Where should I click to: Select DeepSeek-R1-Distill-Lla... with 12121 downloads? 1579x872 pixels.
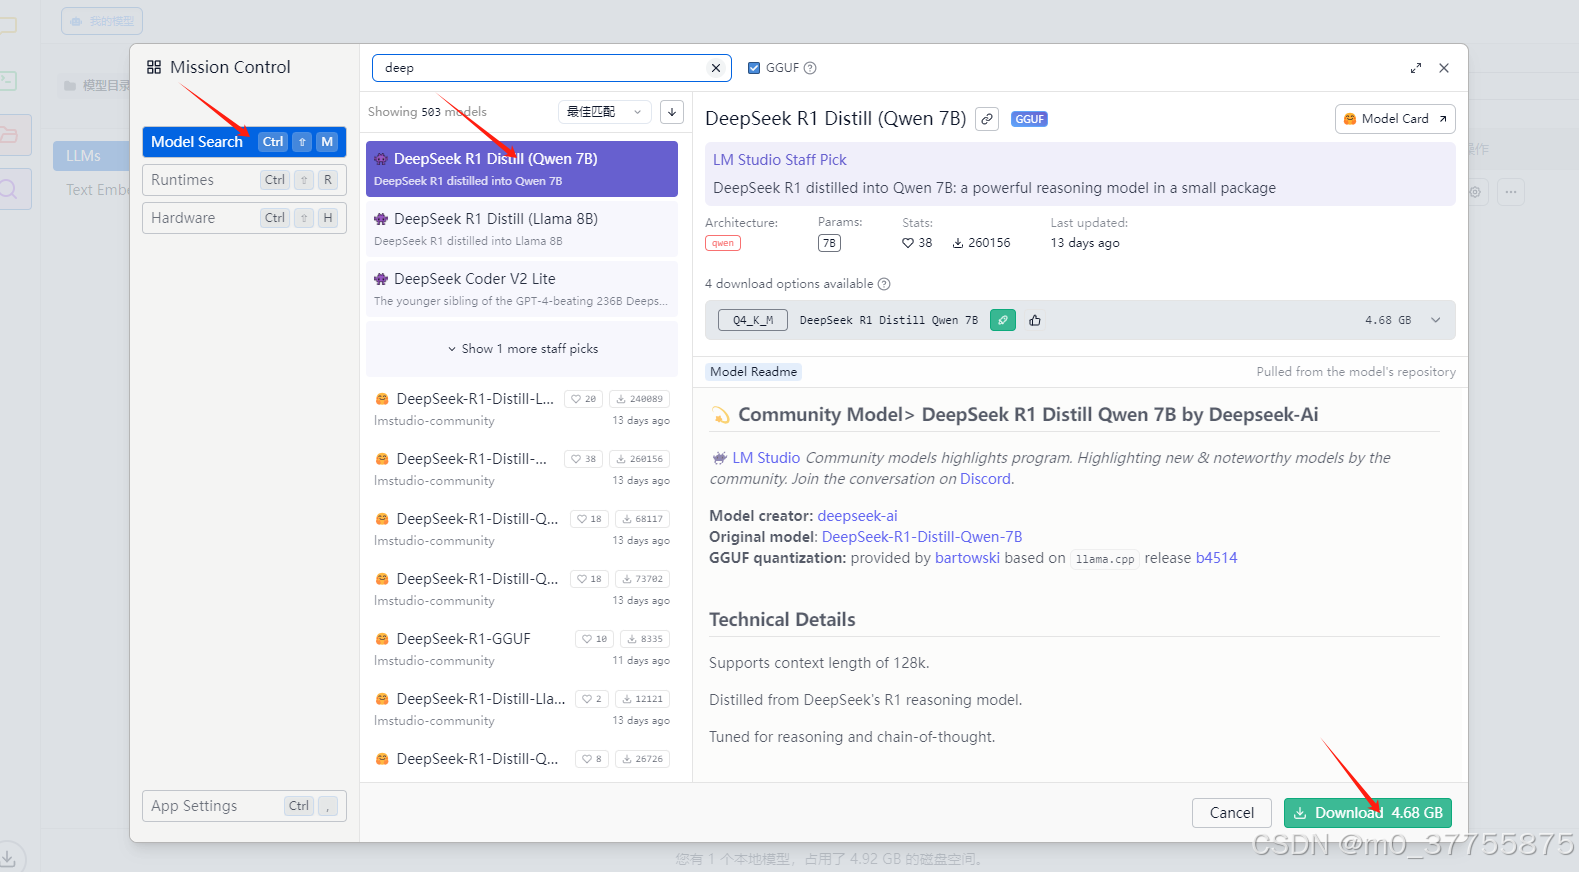pos(522,709)
